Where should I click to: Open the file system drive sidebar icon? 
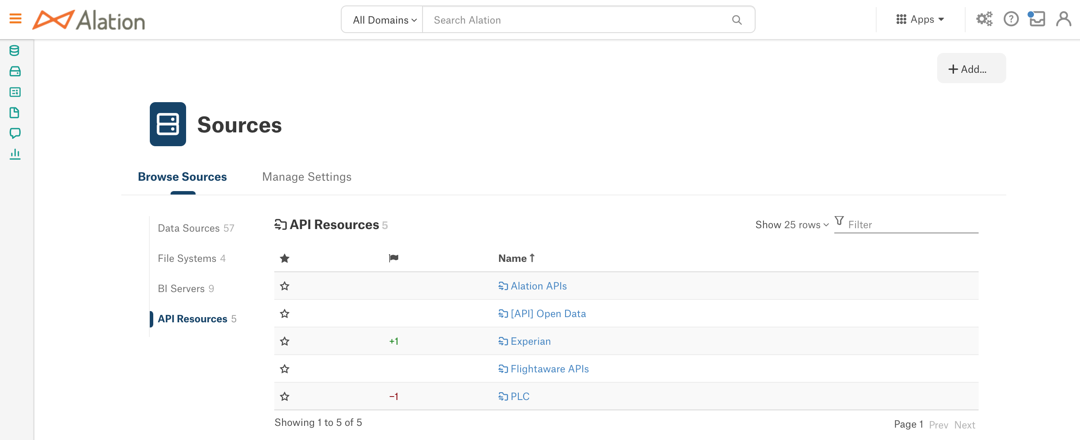(x=14, y=72)
